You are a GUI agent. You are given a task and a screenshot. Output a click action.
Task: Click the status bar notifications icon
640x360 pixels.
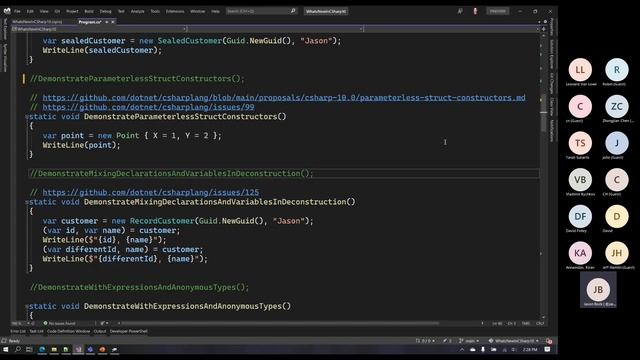[549, 341]
